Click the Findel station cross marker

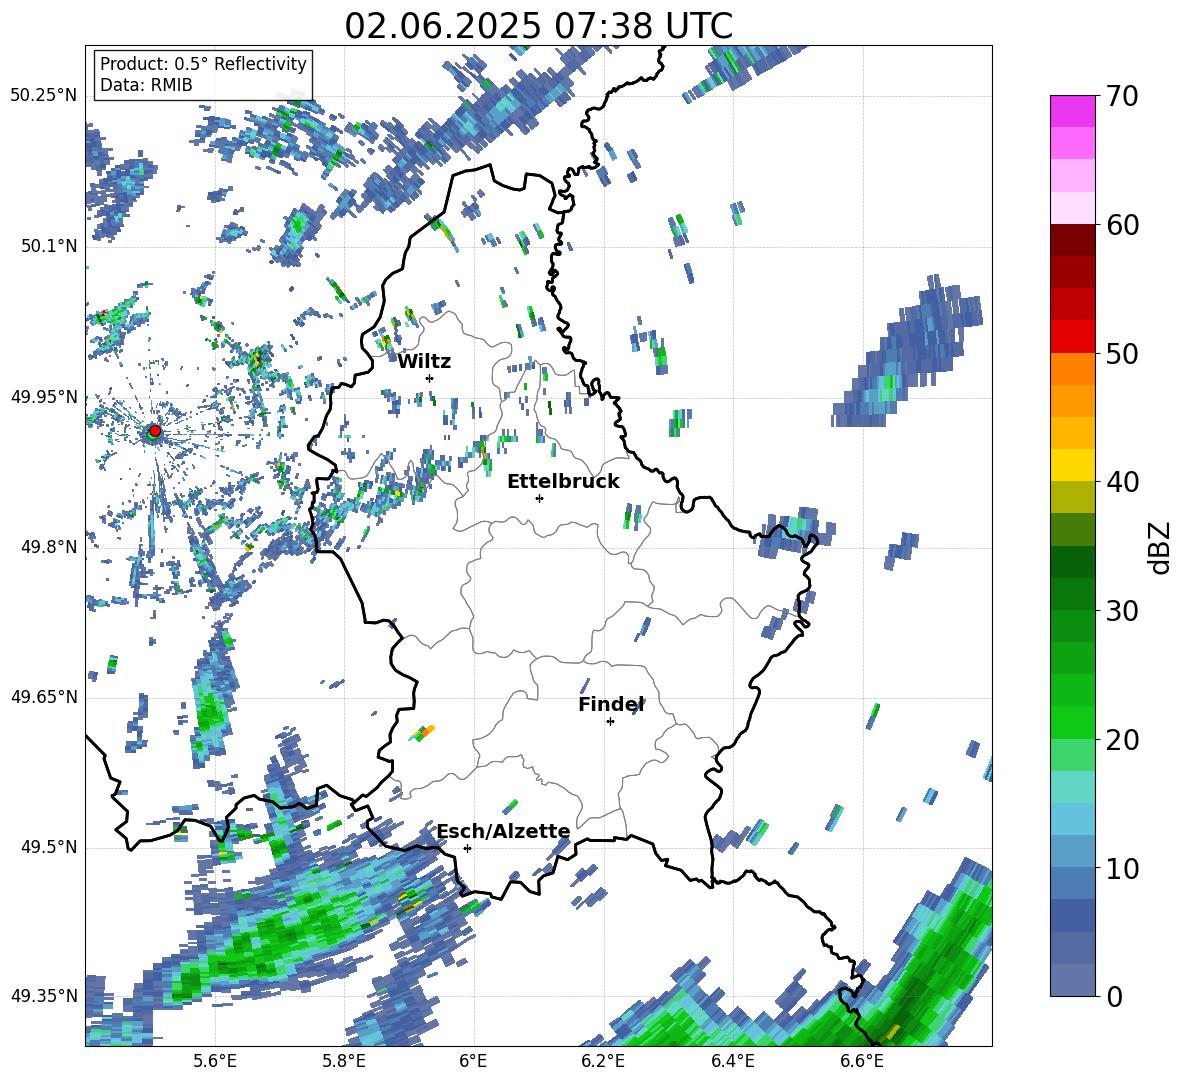coord(610,722)
